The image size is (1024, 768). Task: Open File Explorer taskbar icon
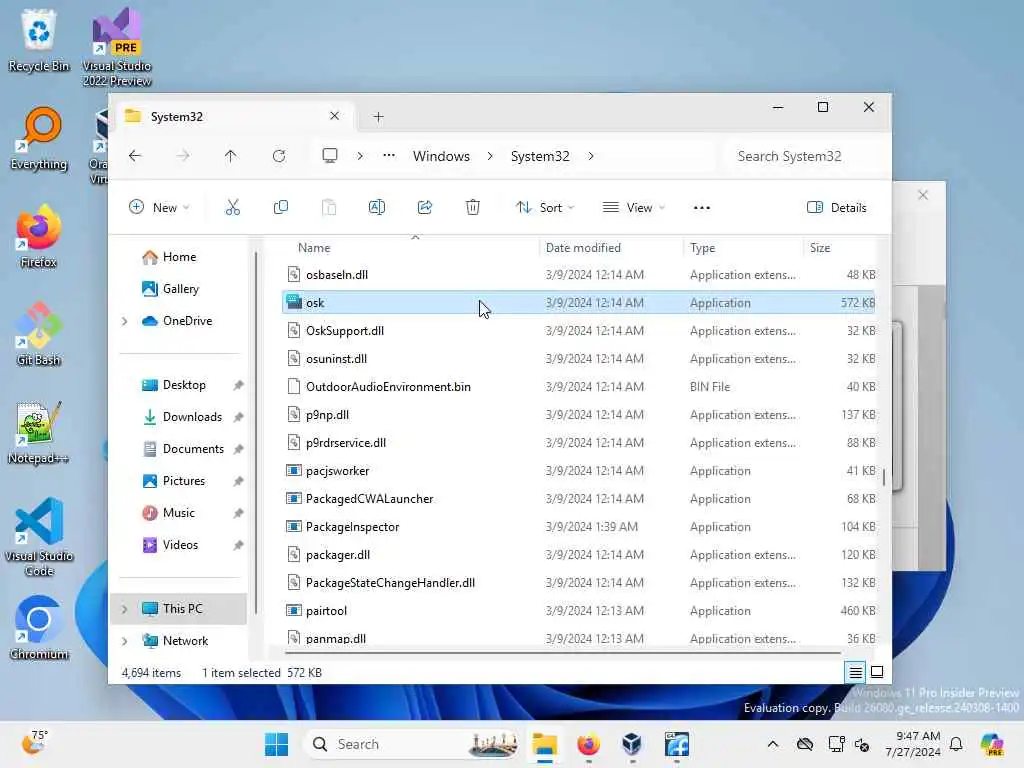tap(544, 744)
